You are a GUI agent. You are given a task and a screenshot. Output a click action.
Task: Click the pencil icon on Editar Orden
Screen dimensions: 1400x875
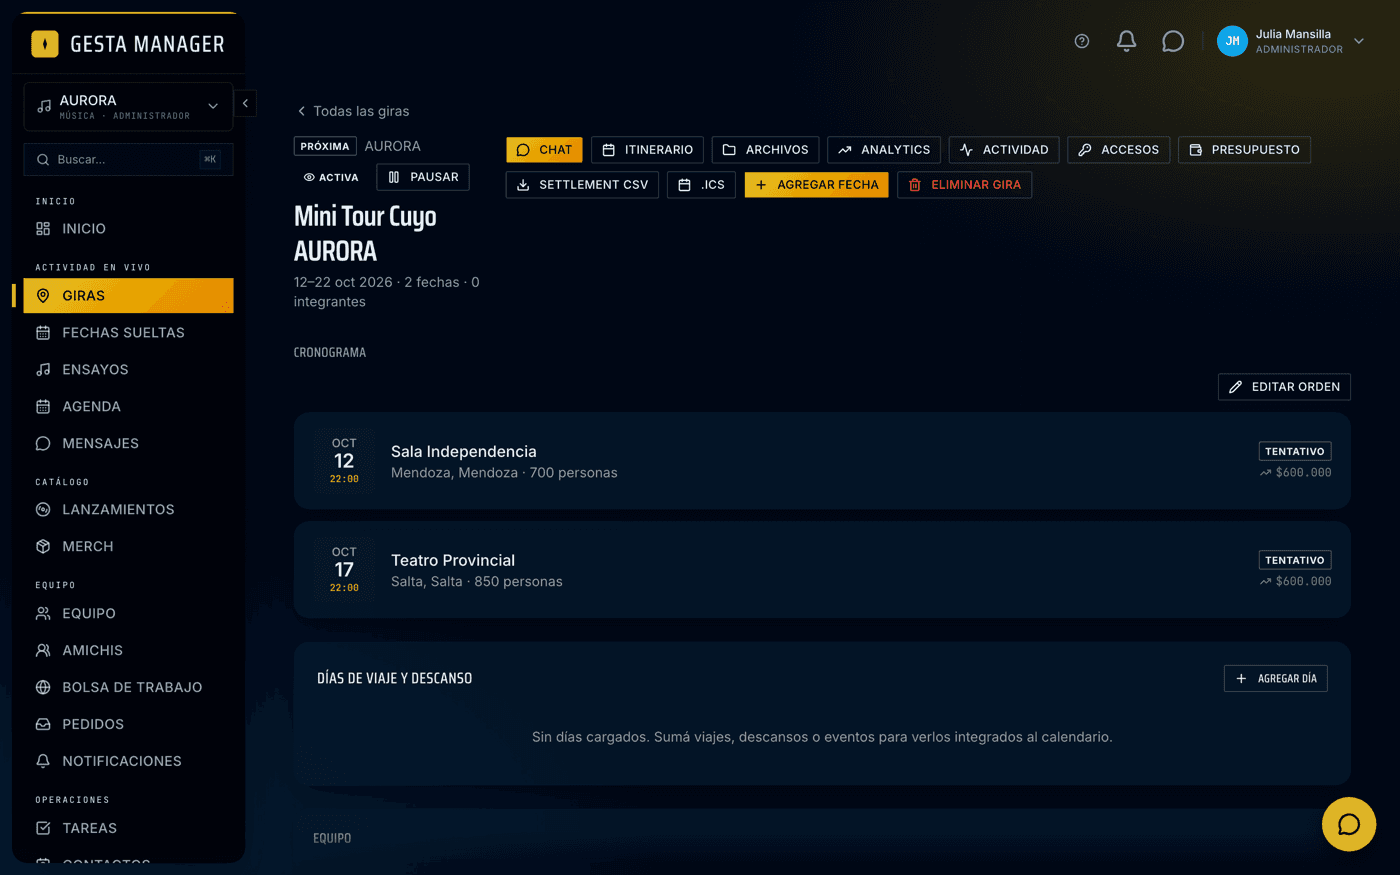click(1236, 387)
